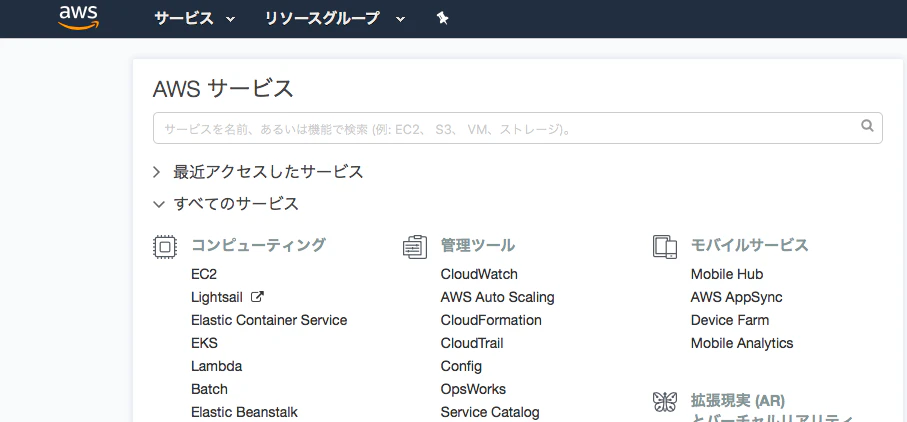Open EC2 service
The image size is (907, 422).
[x=204, y=274]
